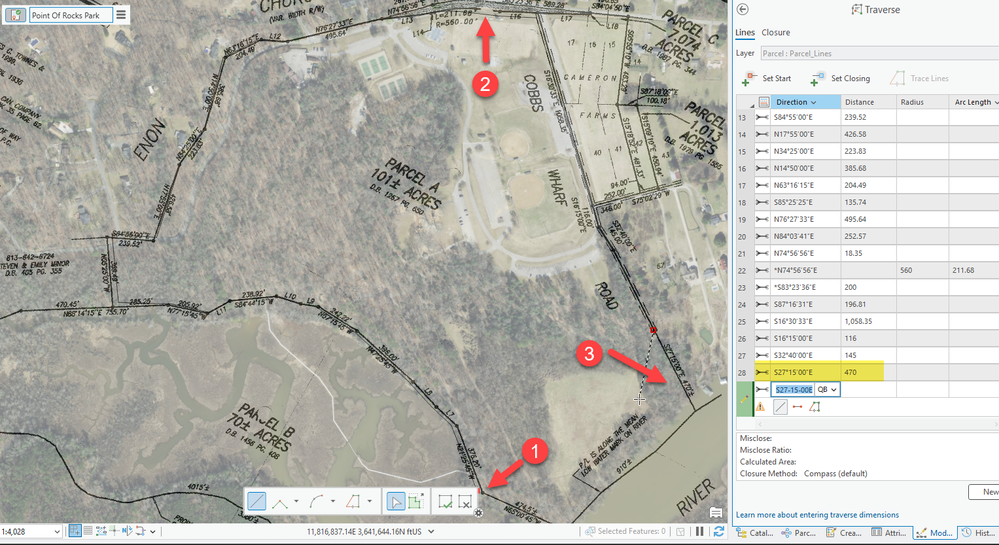Open editing toolbar settings gear
Screen dimensions: 999x545
coord(478,512)
